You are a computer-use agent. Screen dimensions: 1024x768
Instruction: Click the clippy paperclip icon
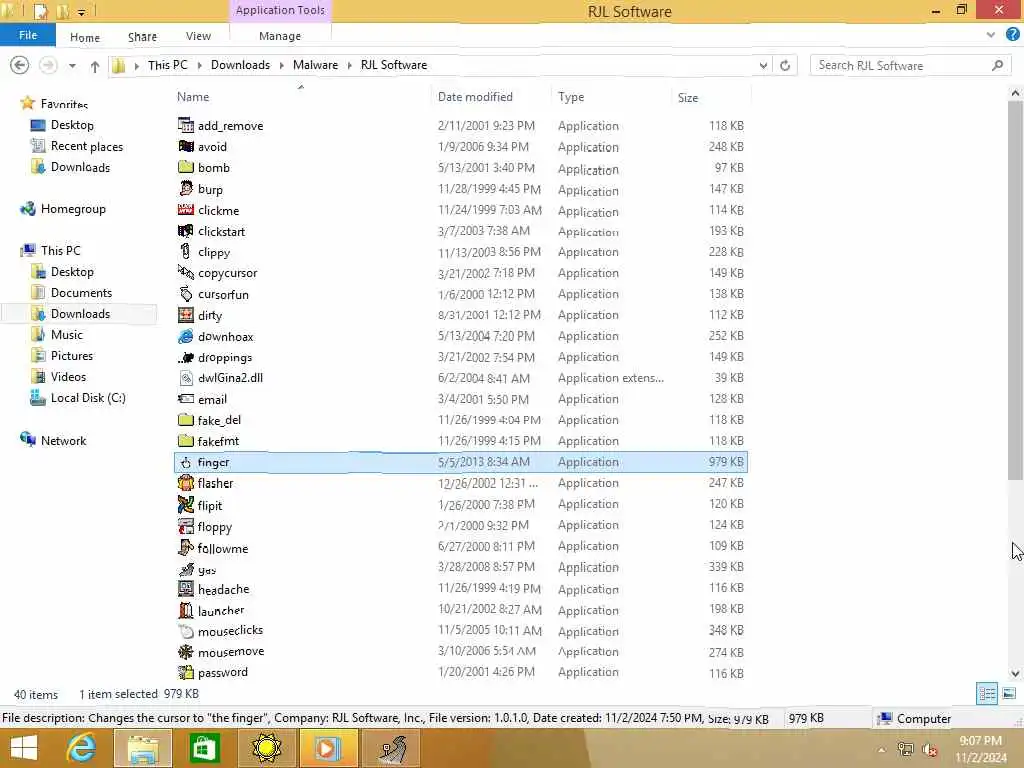[186, 251]
